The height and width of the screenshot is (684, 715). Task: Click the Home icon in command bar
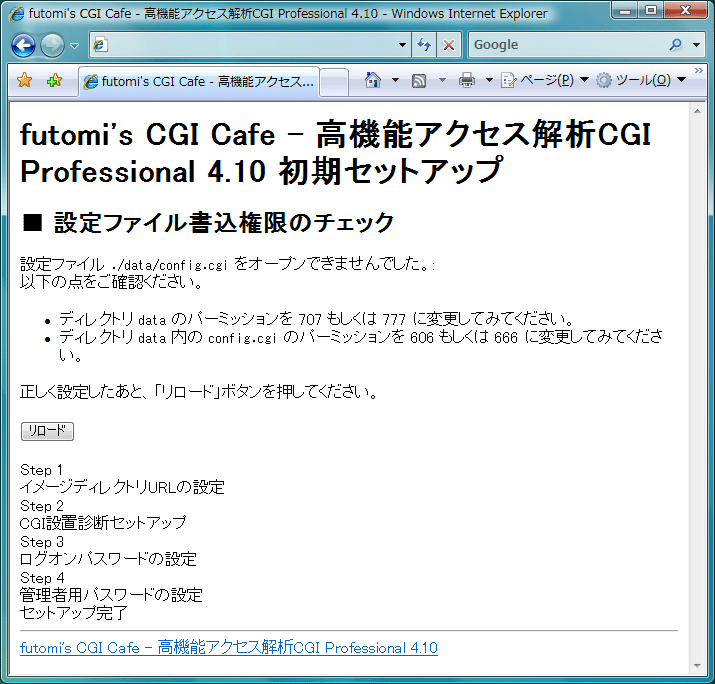pos(373,80)
